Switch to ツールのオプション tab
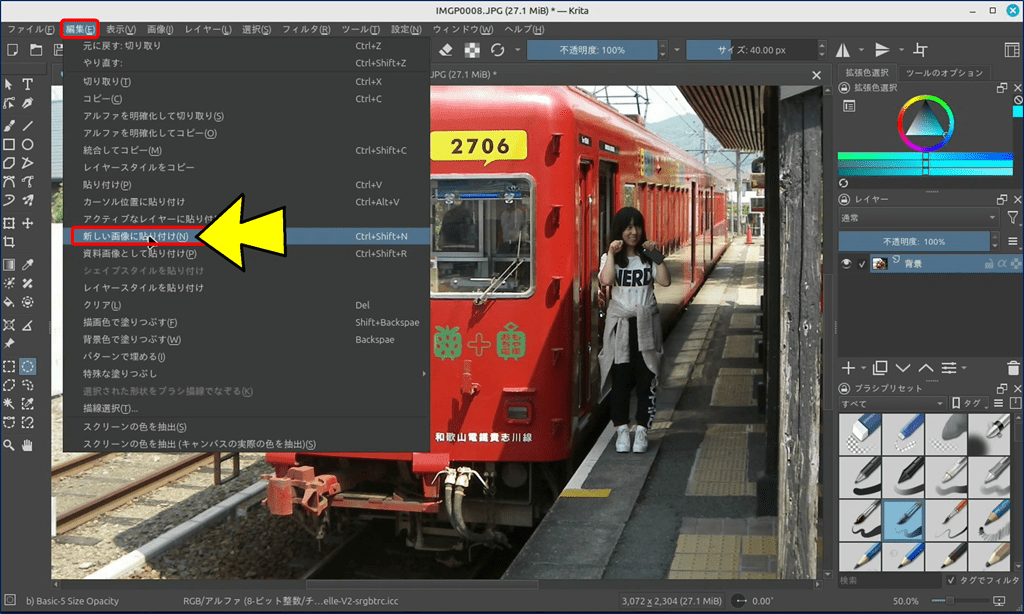 tap(944, 73)
